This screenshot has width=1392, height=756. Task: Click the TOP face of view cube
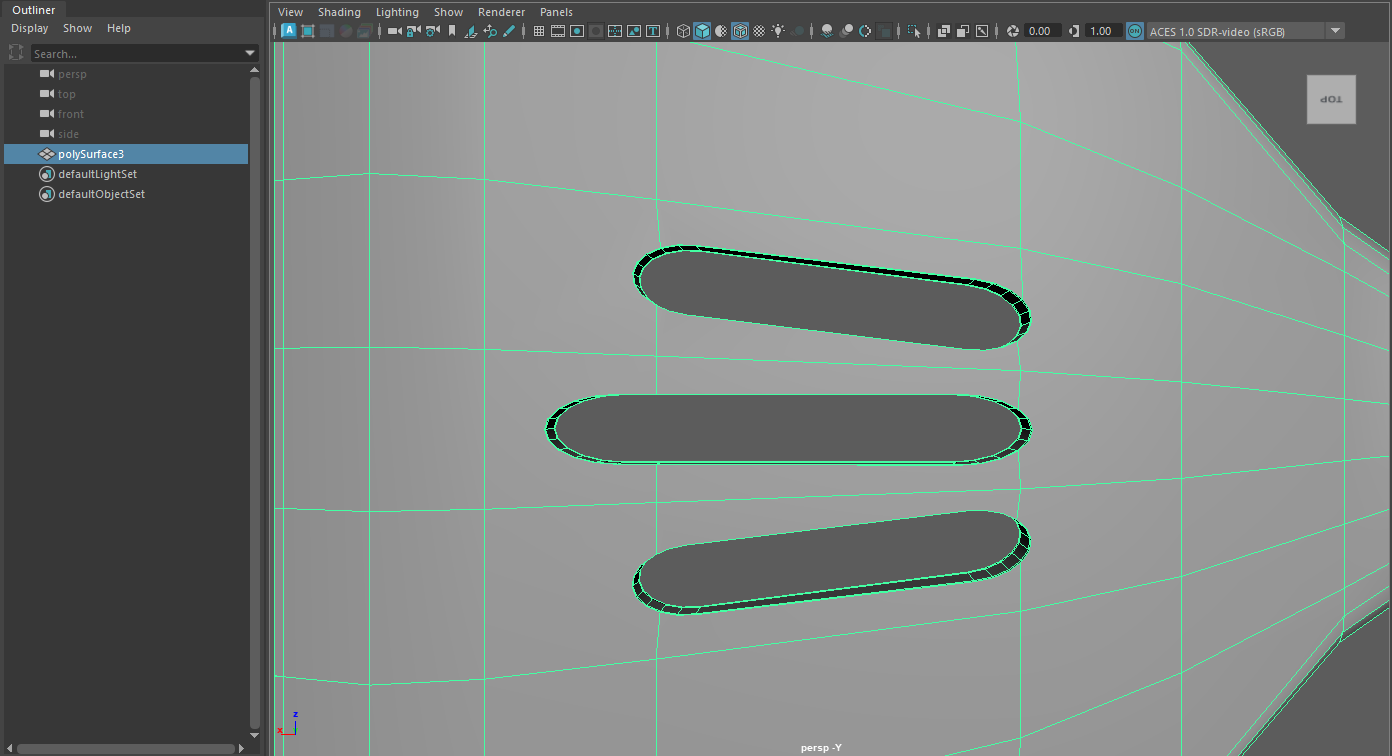1331,99
